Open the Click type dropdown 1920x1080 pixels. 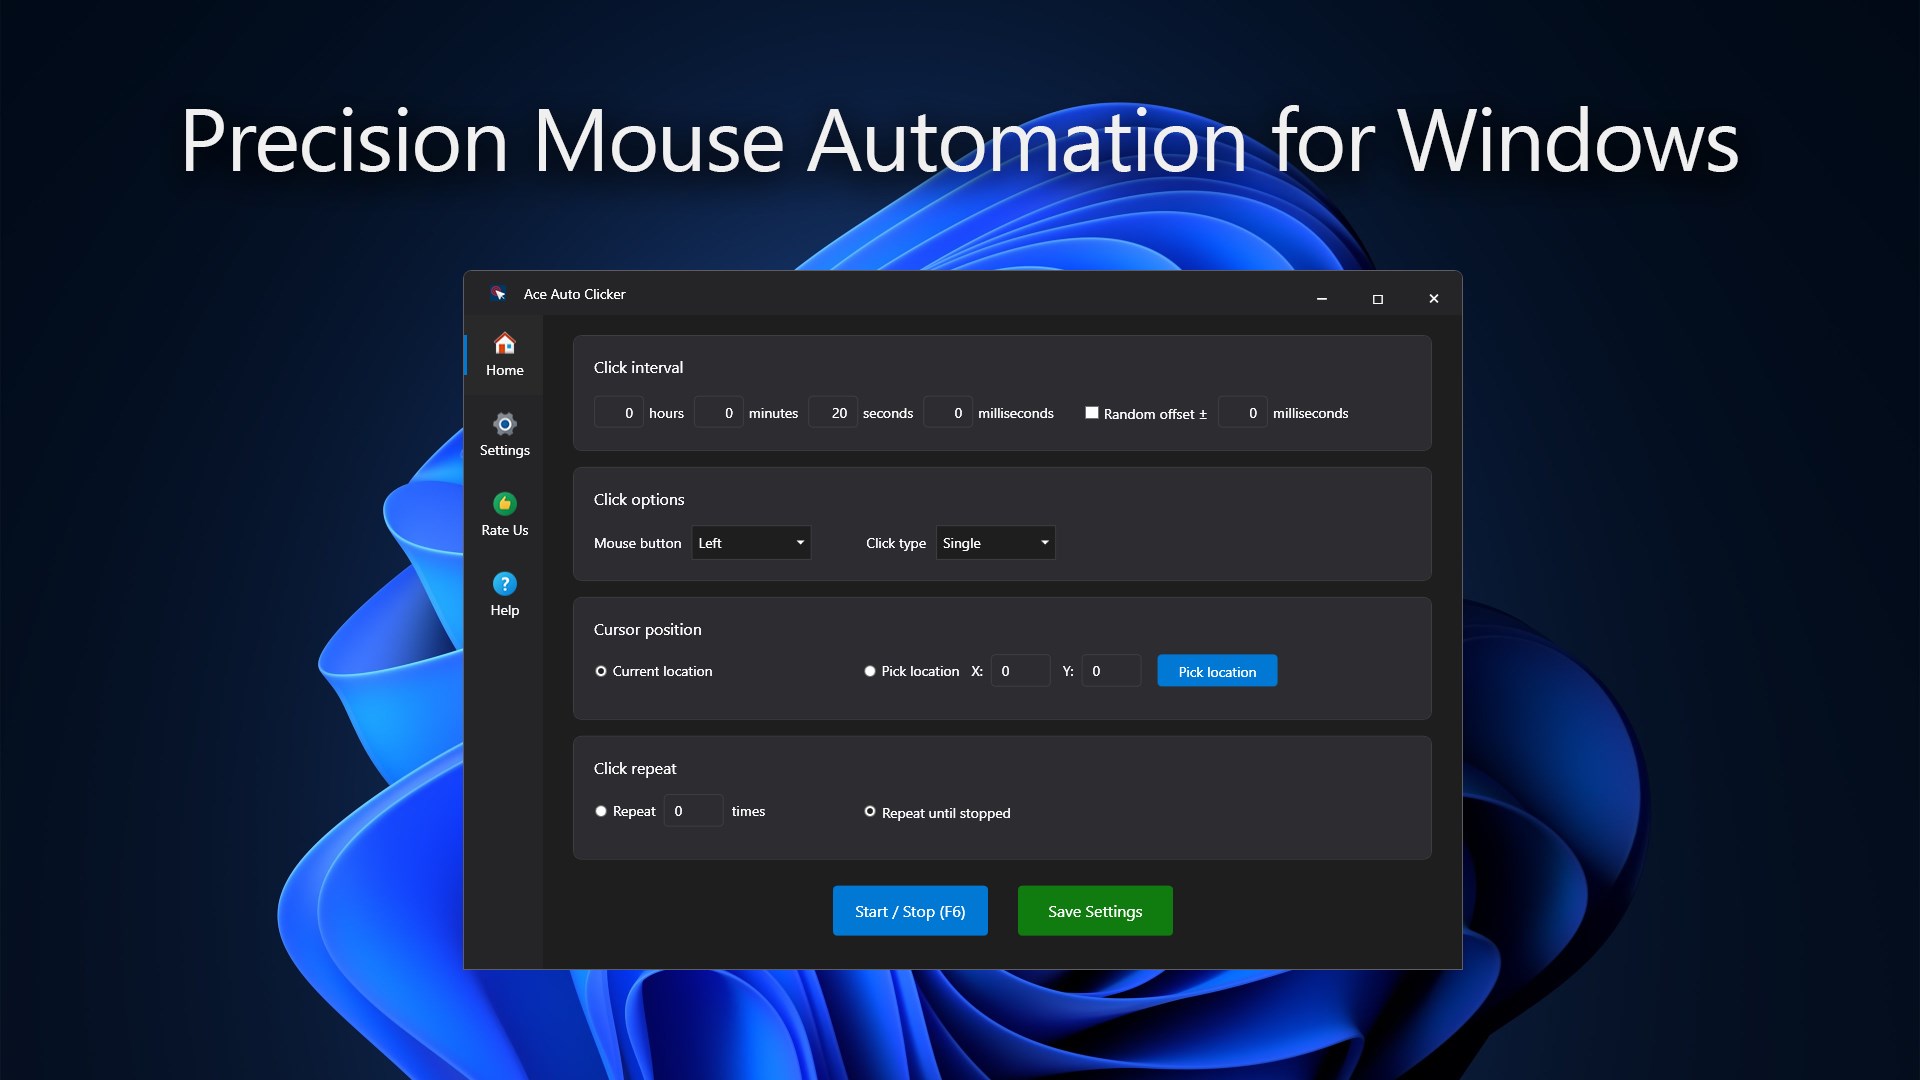(x=995, y=543)
